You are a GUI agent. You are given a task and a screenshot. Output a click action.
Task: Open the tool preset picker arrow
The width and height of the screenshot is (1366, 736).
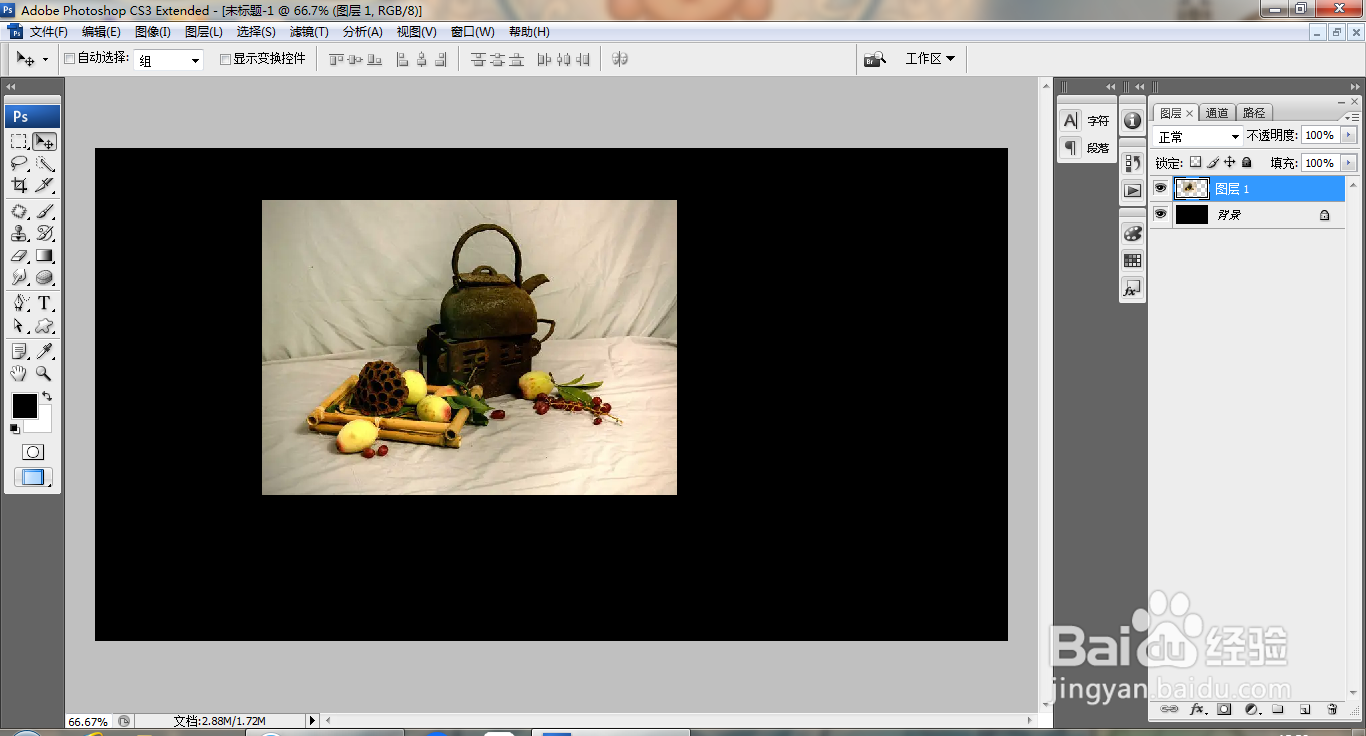coord(45,60)
